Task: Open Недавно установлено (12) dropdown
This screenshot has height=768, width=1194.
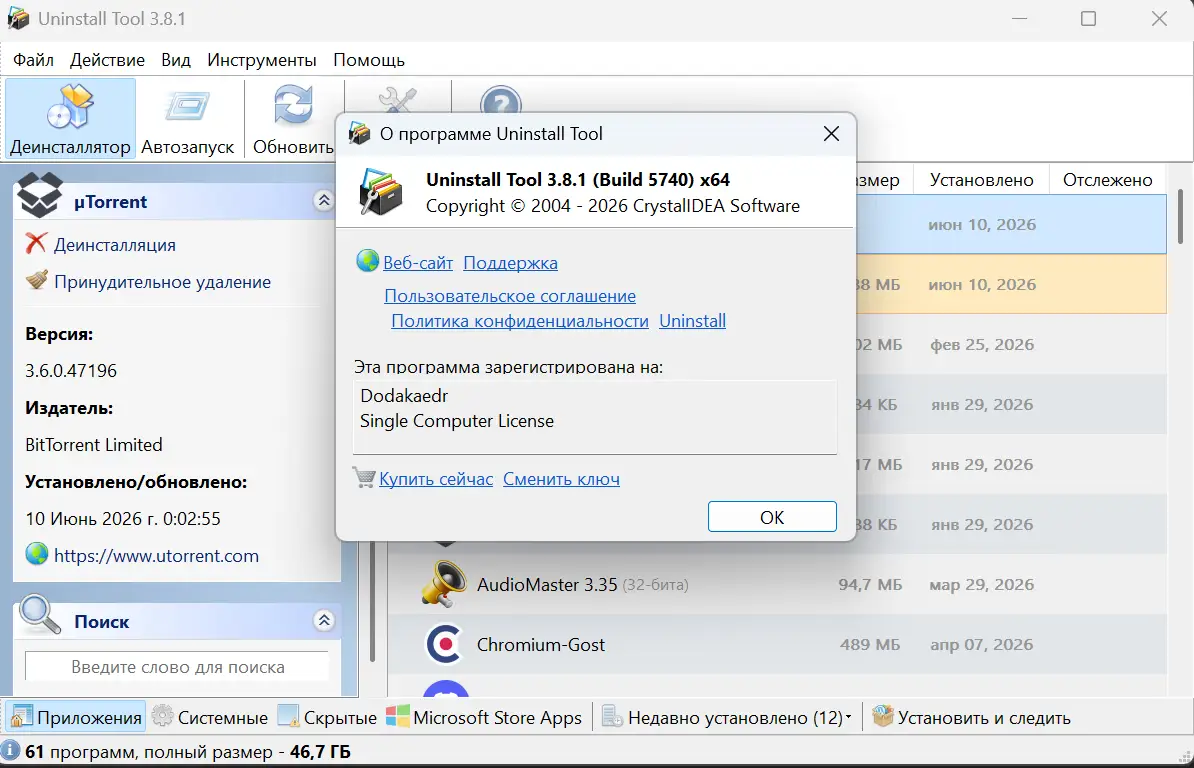Action: point(727,717)
